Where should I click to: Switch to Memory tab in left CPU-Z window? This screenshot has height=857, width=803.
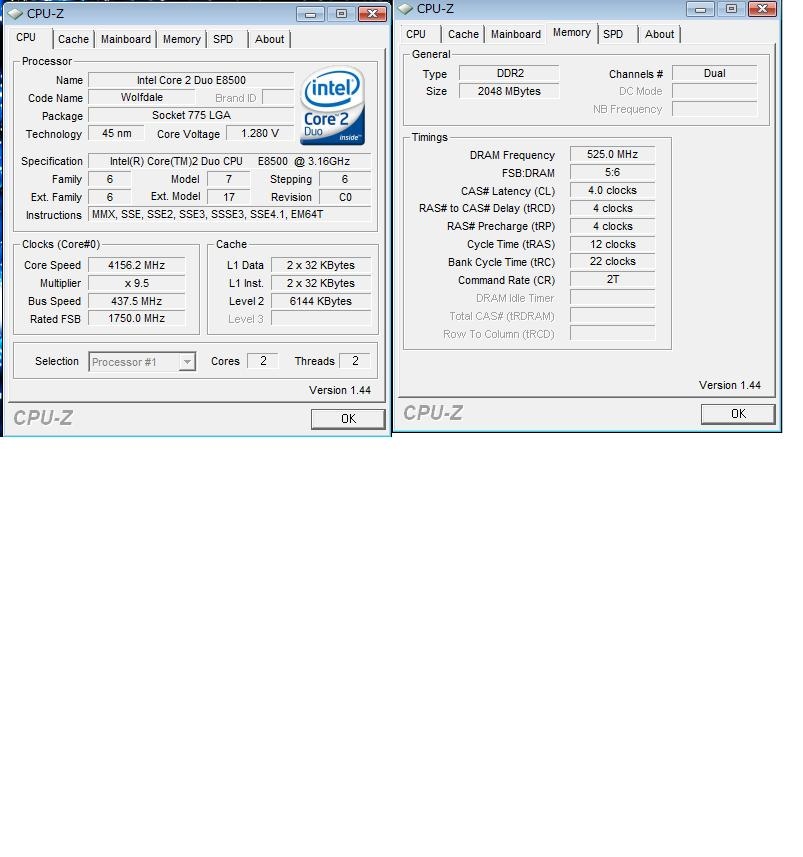181,39
